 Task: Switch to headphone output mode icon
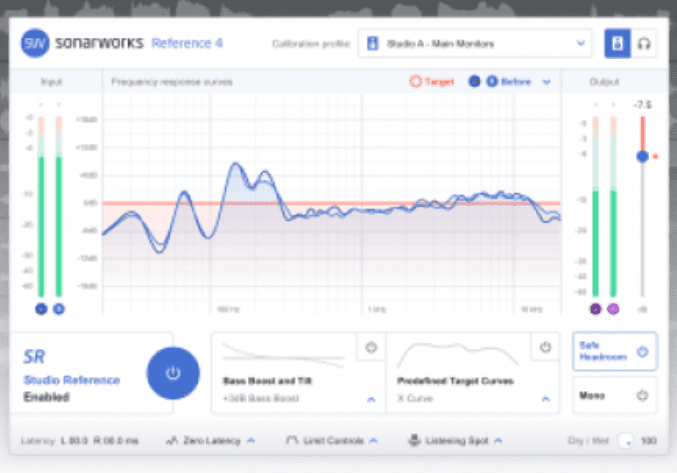645,44
